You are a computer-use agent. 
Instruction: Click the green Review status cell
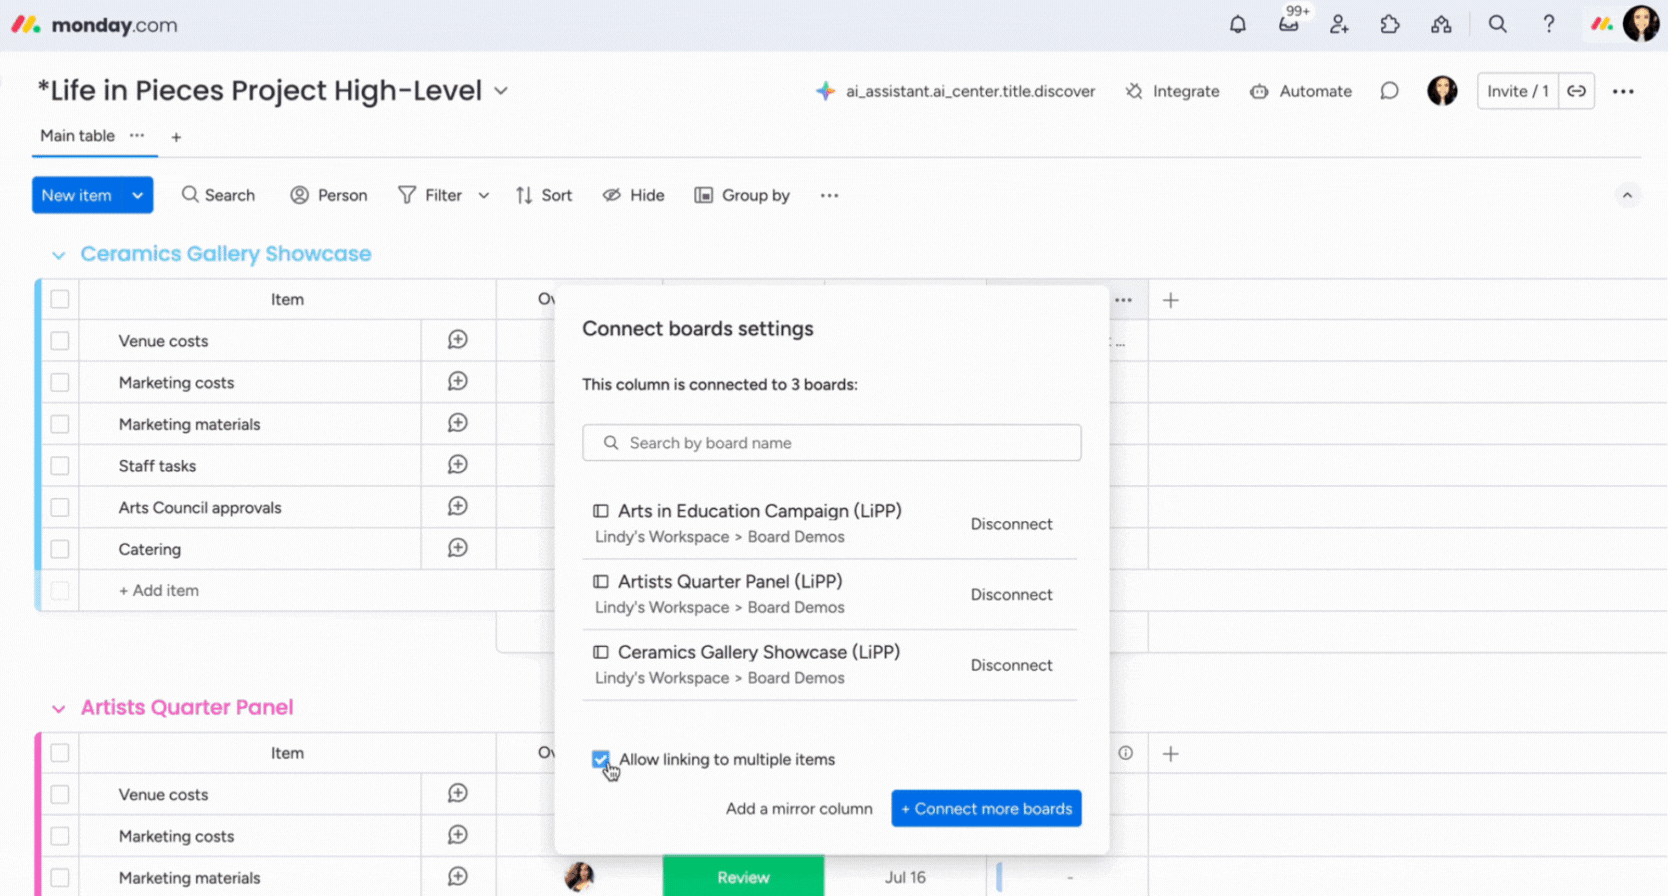[x=743, y=876]
